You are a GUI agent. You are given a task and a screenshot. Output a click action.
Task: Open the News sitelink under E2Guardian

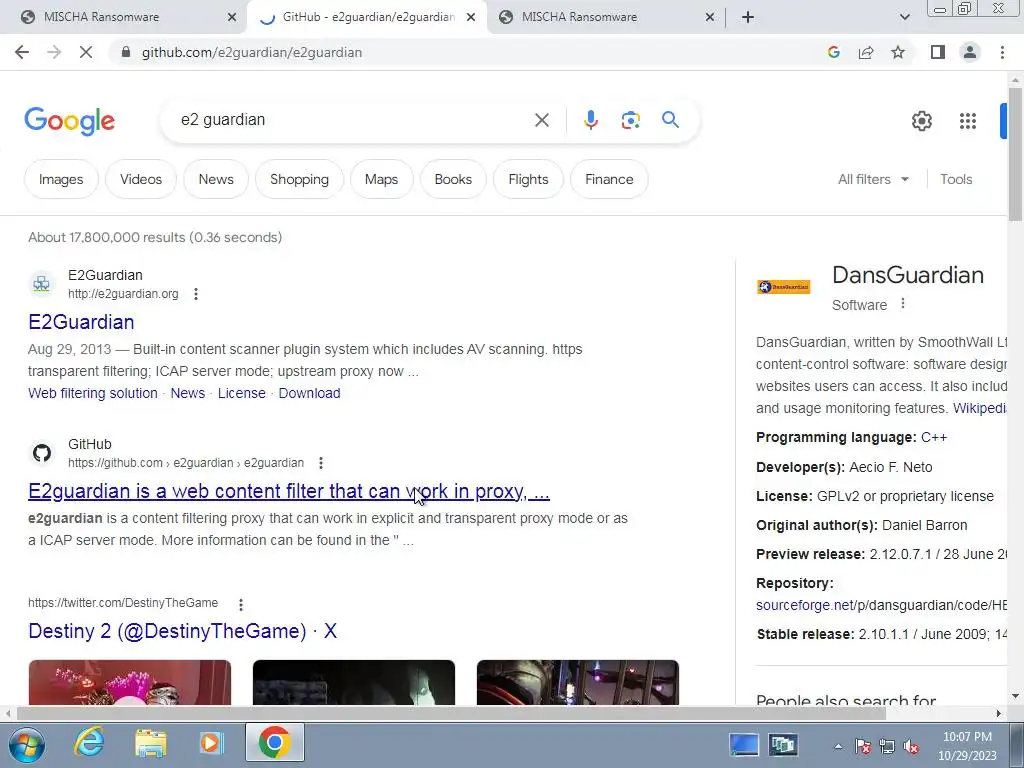187,393
